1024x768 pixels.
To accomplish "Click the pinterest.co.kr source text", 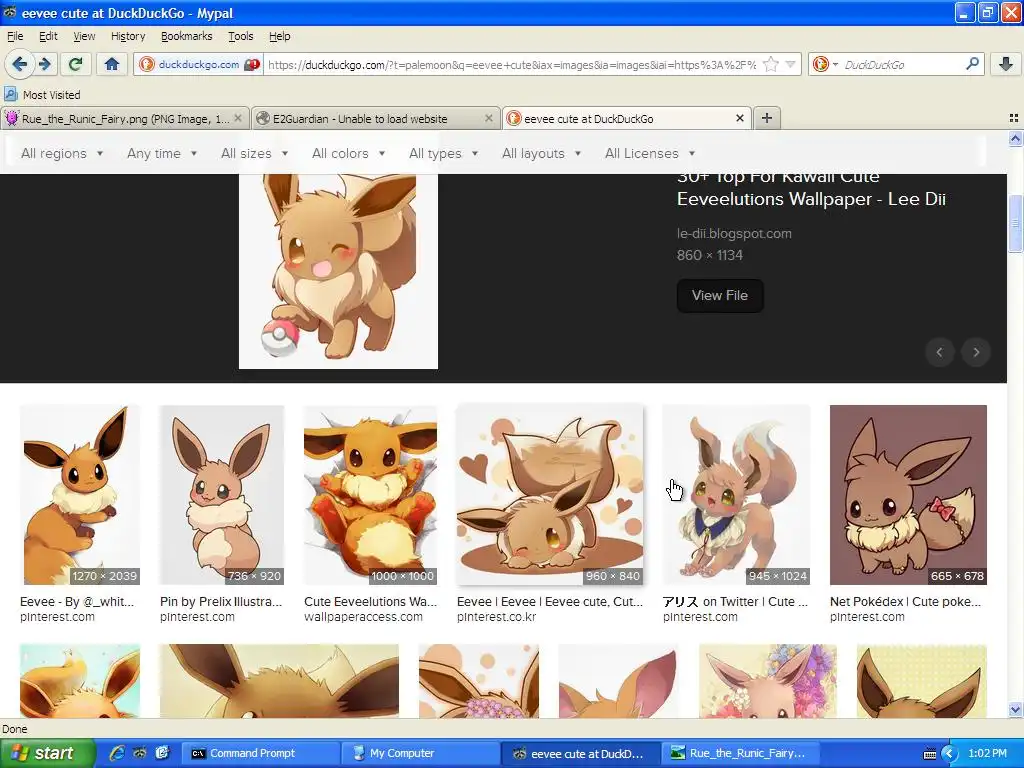I will pyautogui.click(x=496, y=616).
